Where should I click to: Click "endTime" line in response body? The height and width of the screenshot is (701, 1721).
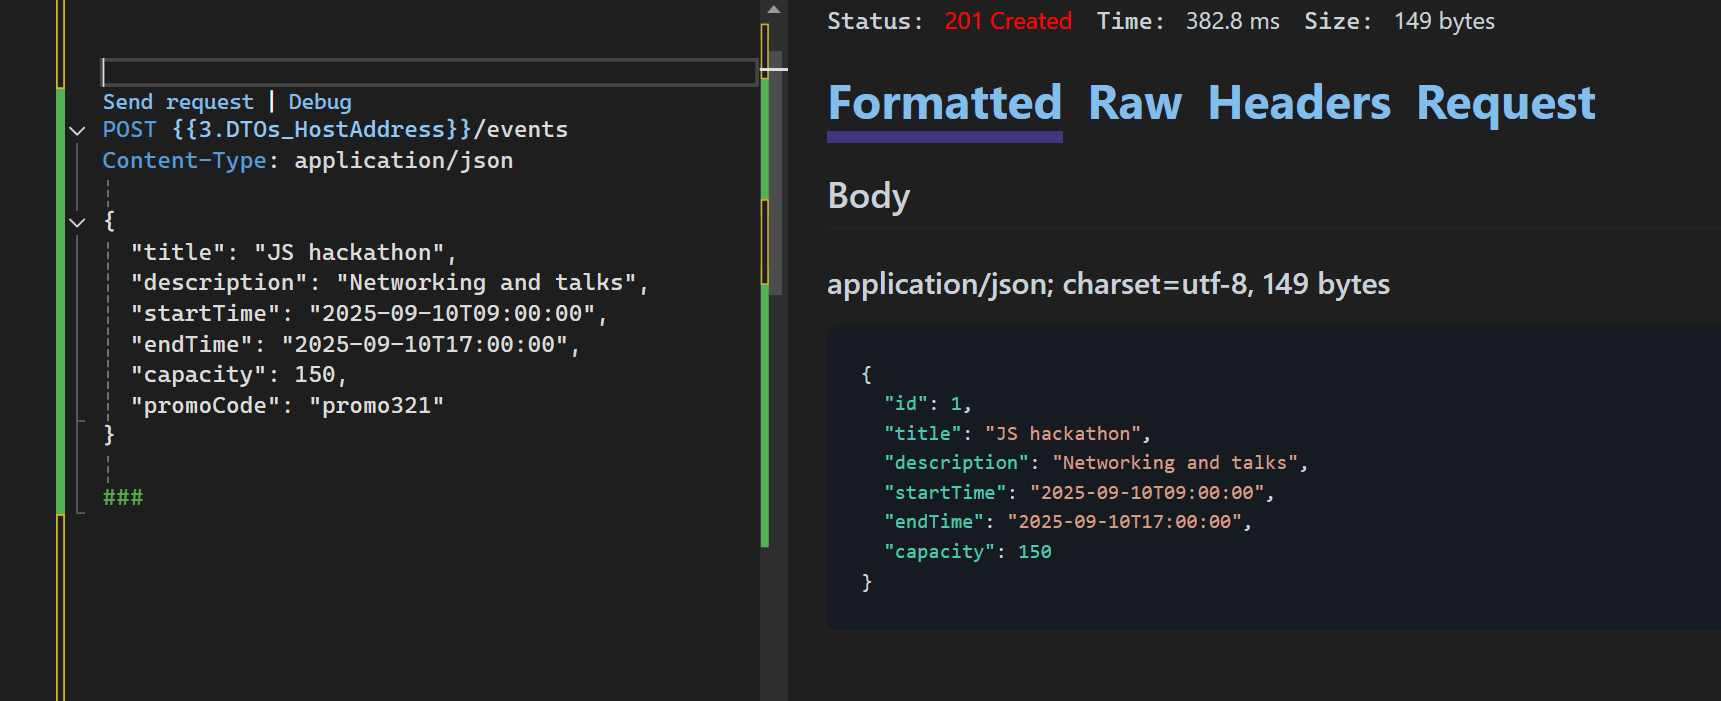tap(1068, 522)
